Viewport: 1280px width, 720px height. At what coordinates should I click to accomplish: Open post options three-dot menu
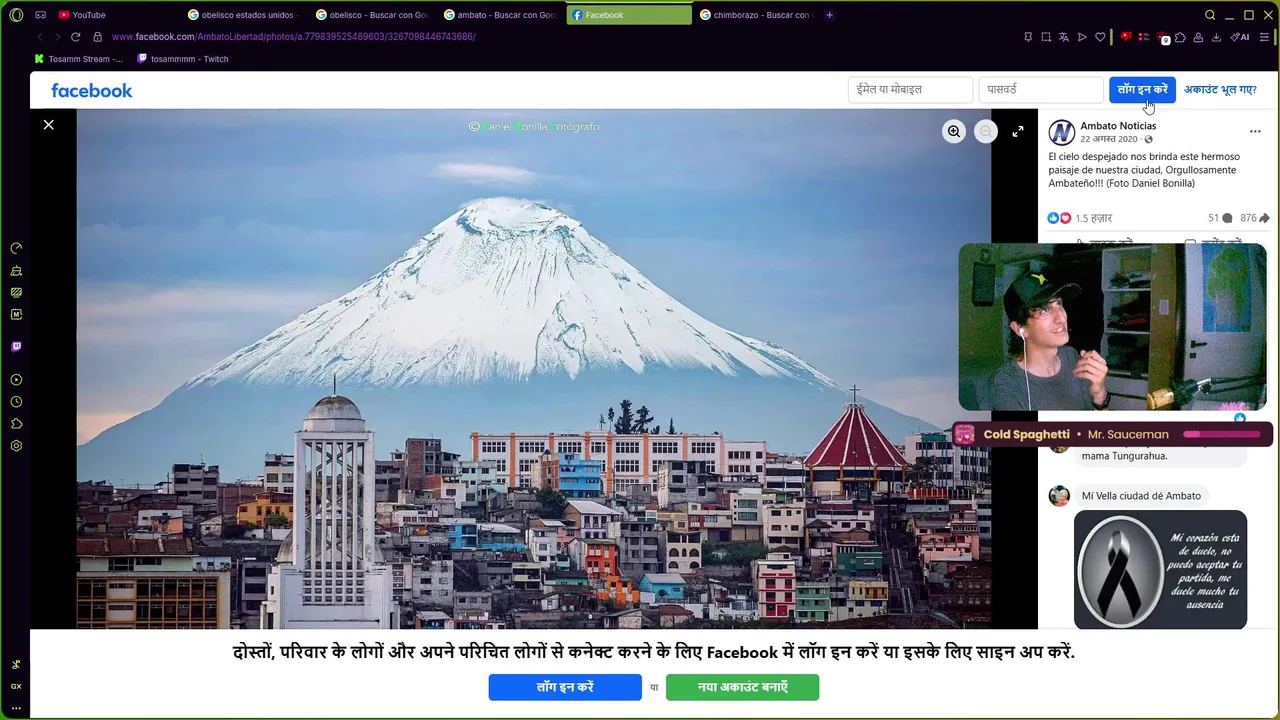tap(1255, 131)
